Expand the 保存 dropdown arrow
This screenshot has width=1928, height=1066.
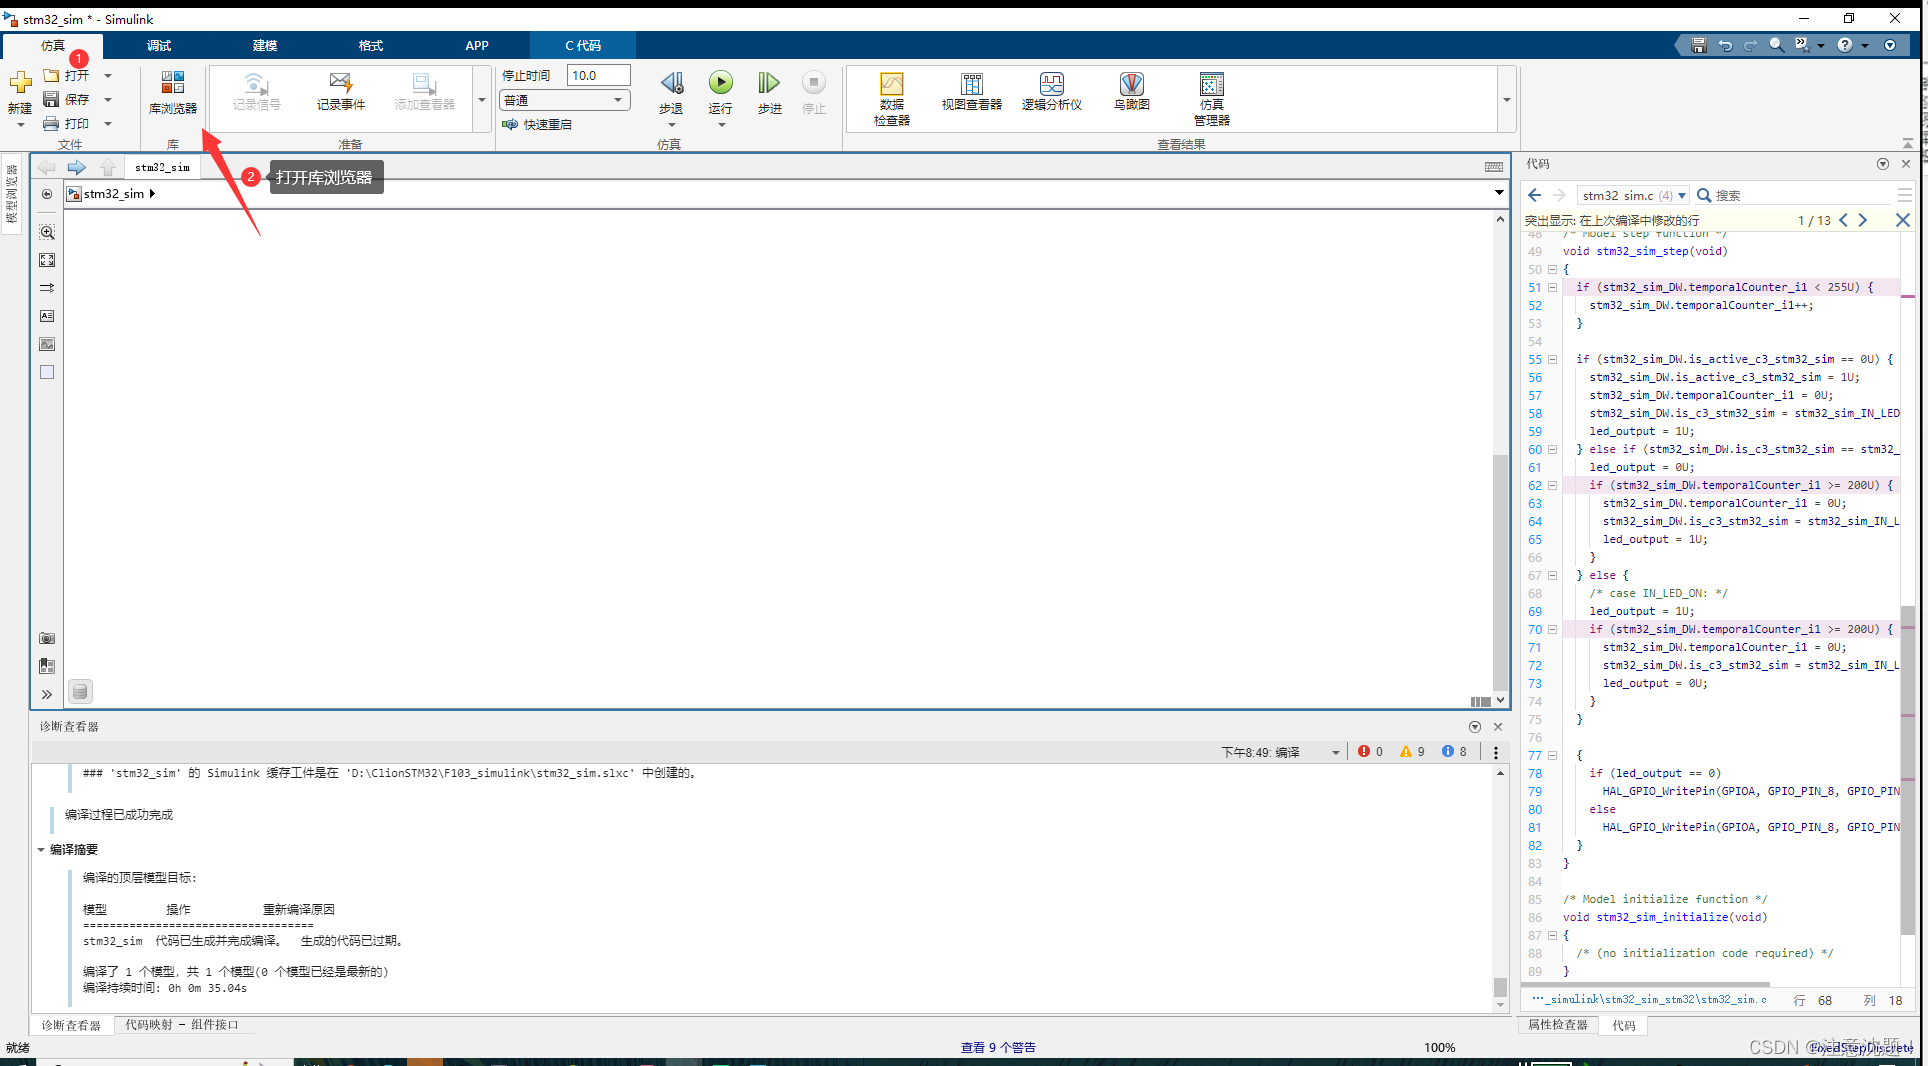(108, 99)
